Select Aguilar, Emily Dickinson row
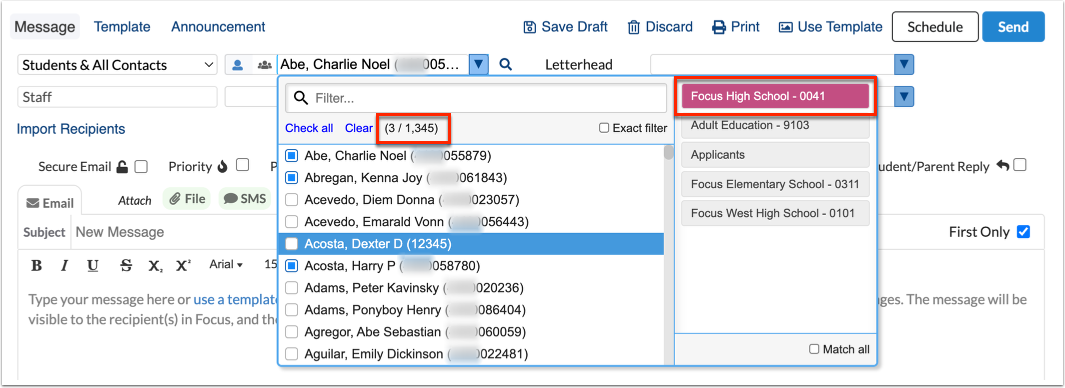 click(471, 353)
